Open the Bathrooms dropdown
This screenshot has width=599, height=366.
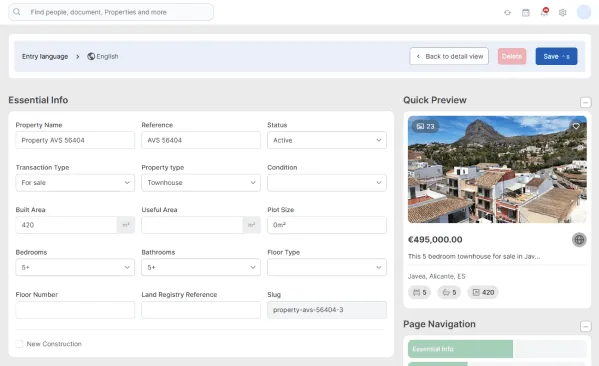tap(201, 267)
